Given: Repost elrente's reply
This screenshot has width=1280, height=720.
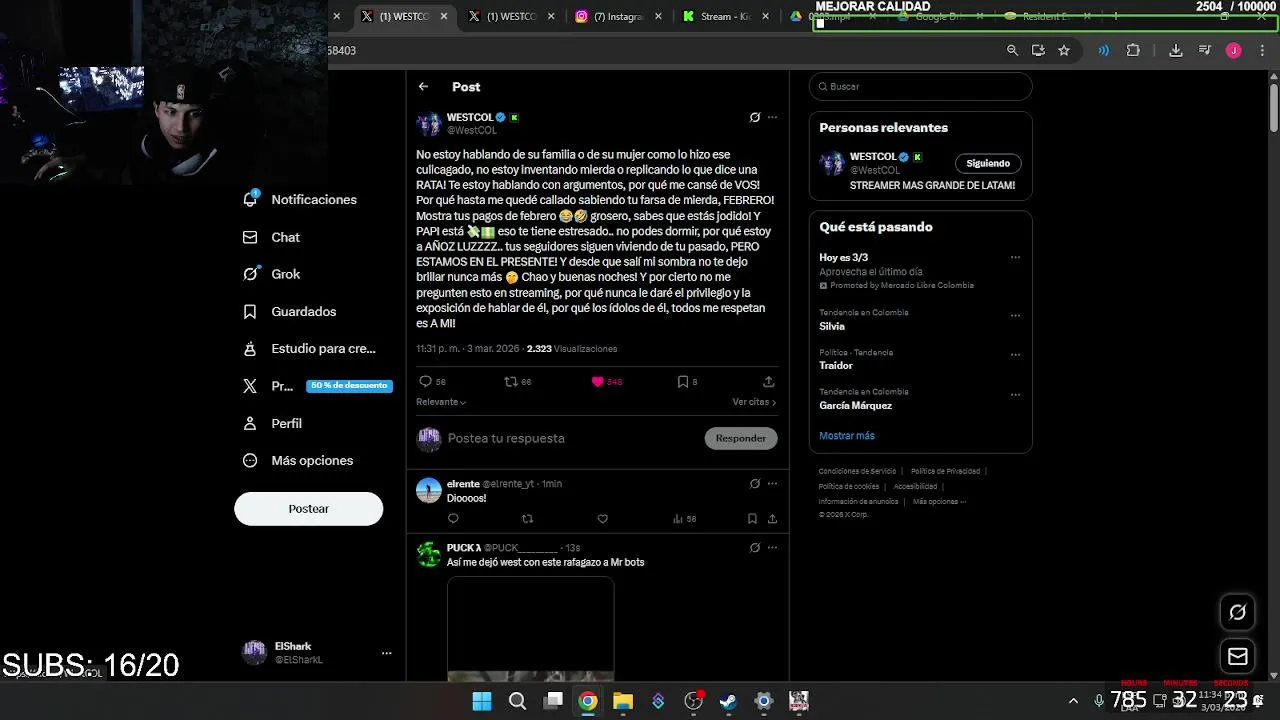Looking at the screenshot, I should [x=528, y=519].
